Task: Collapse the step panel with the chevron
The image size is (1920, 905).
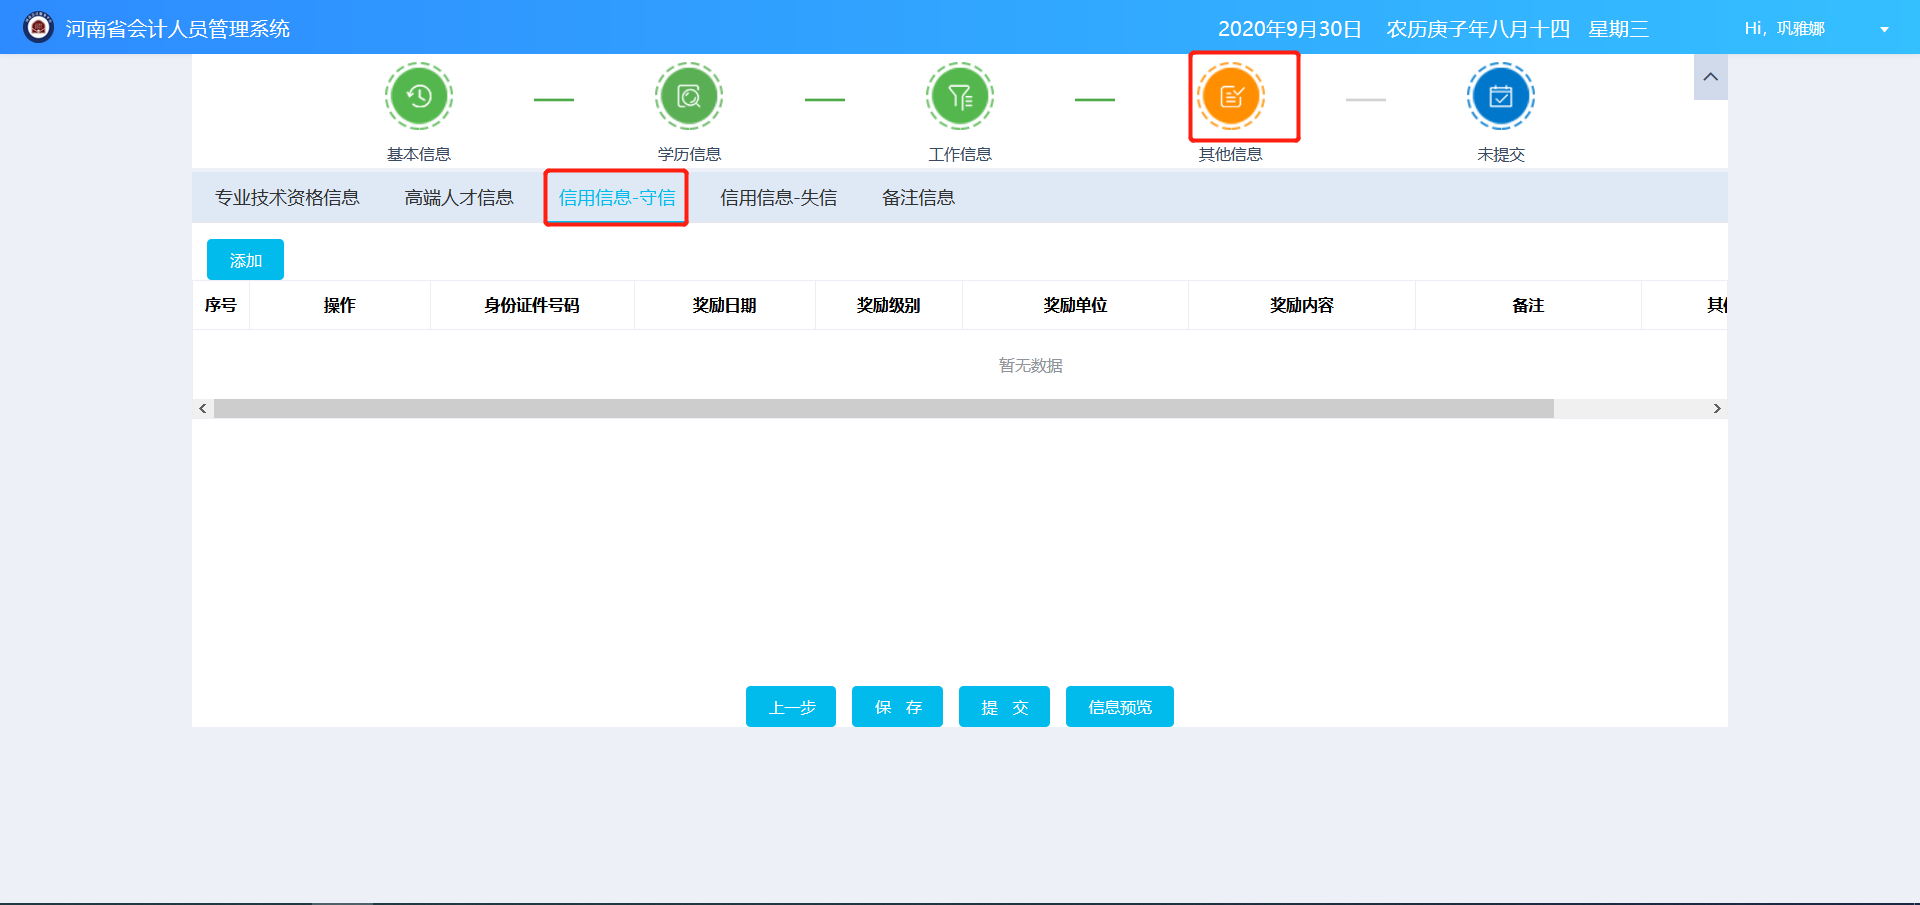Action: pos(1710,77)
